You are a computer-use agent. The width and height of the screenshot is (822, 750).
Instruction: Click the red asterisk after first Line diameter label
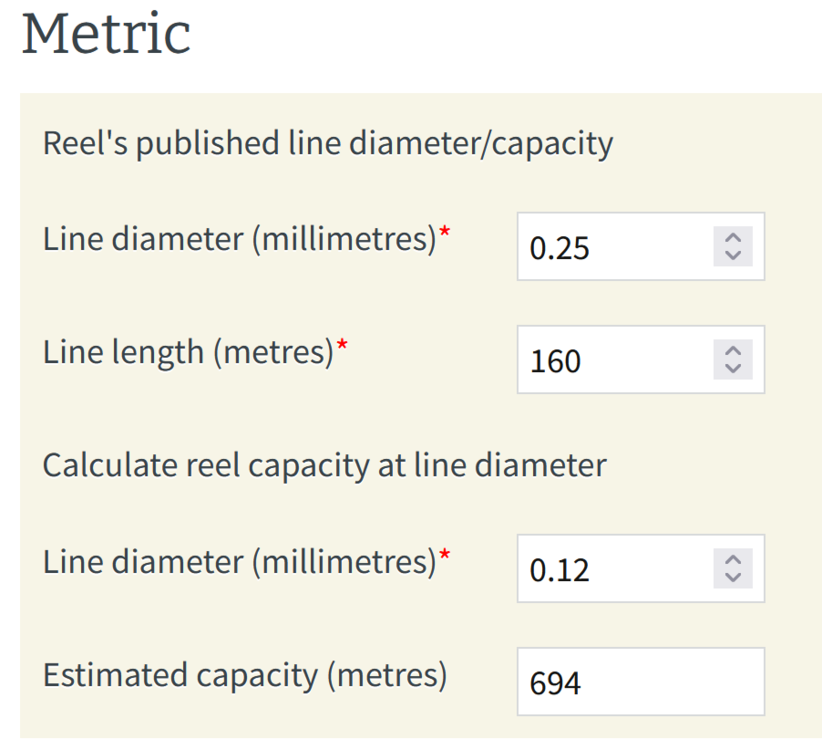click(445, 231)
